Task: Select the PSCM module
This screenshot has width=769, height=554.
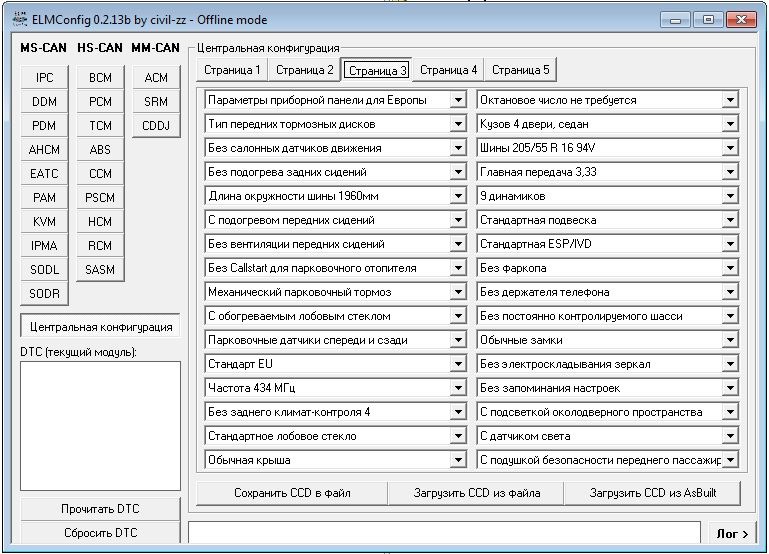Action: pos(100,198)
